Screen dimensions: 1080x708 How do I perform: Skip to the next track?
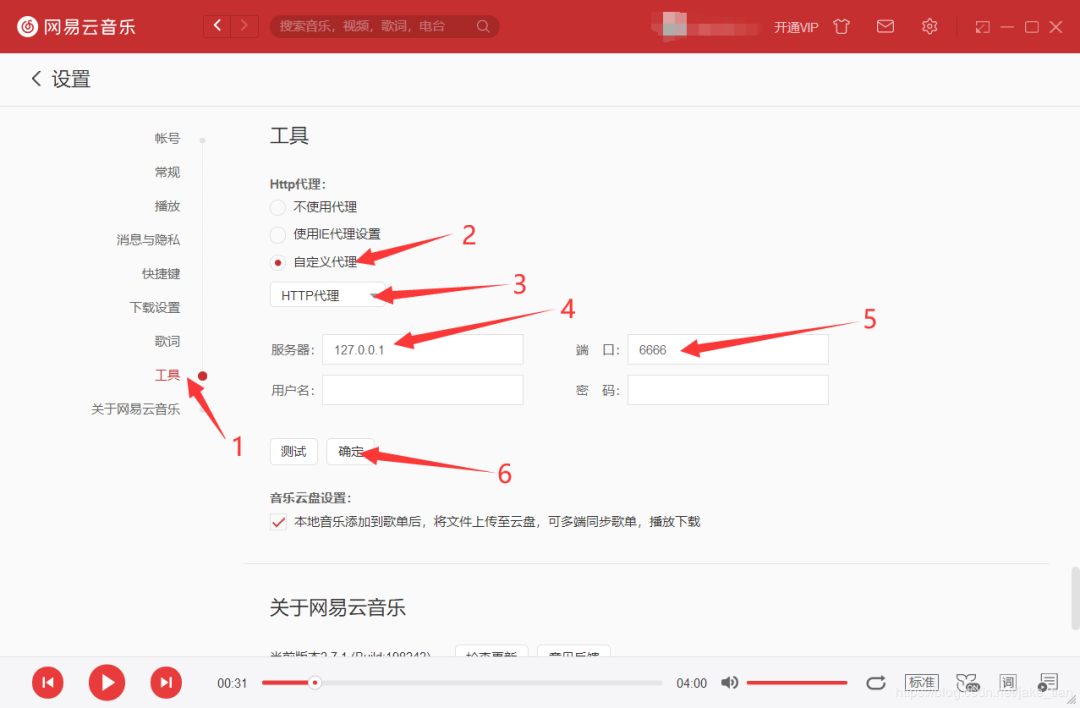click(166, 683)
